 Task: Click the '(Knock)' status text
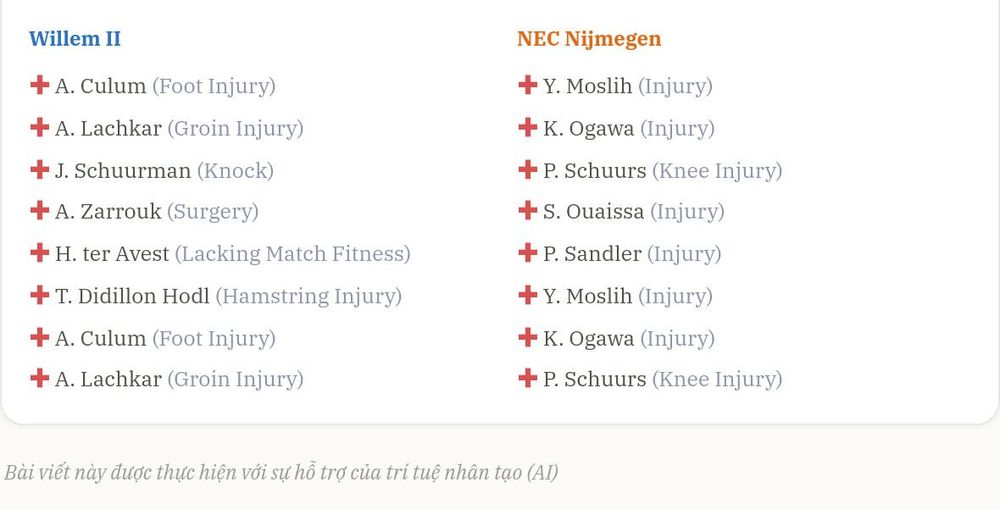[235, 171]
